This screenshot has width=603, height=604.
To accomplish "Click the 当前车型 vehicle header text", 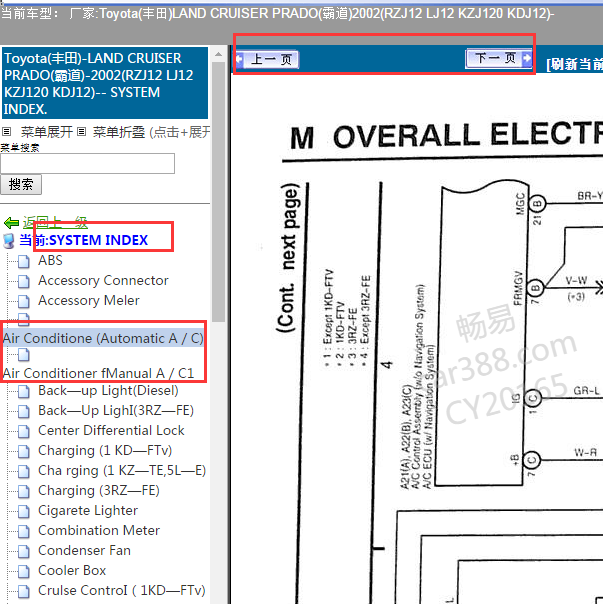I will (277, 14).
